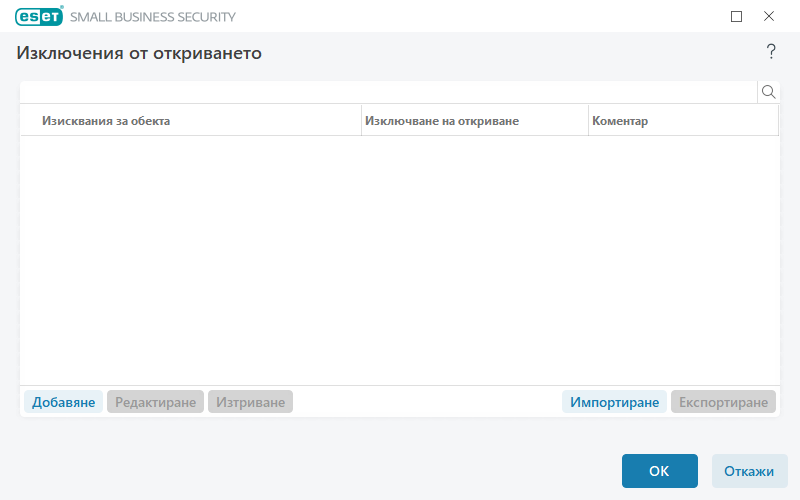Click the Експортиране button
Image resolution: width=800 pixels, height=500 pixels.
[723, 402]
